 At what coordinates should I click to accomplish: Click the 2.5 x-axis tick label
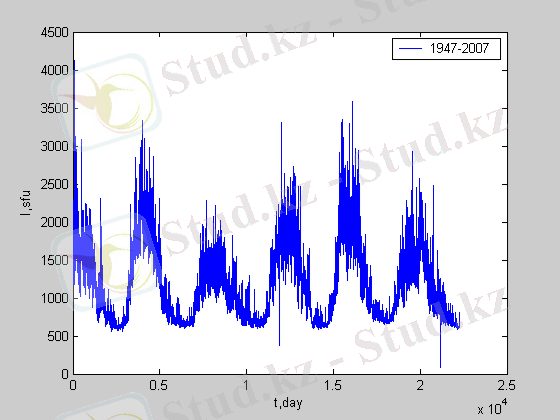tap(506, 385)
